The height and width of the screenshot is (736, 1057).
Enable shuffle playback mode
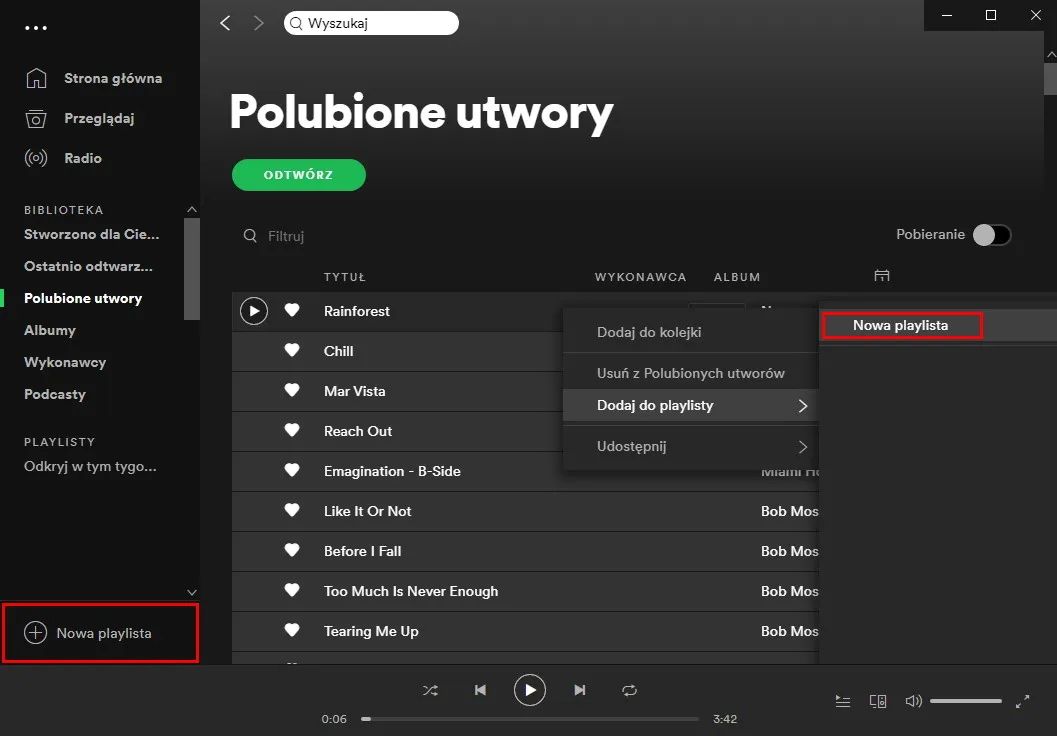[x=430, y=690]
